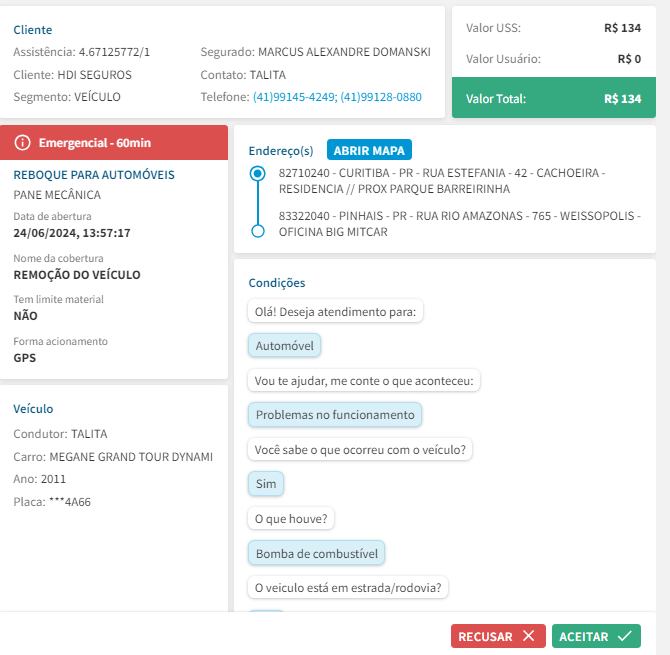The width and height of the screenshot is (670, 655).
Task: Open the map with ABRIR MAPA
Action: click(368, 151)
